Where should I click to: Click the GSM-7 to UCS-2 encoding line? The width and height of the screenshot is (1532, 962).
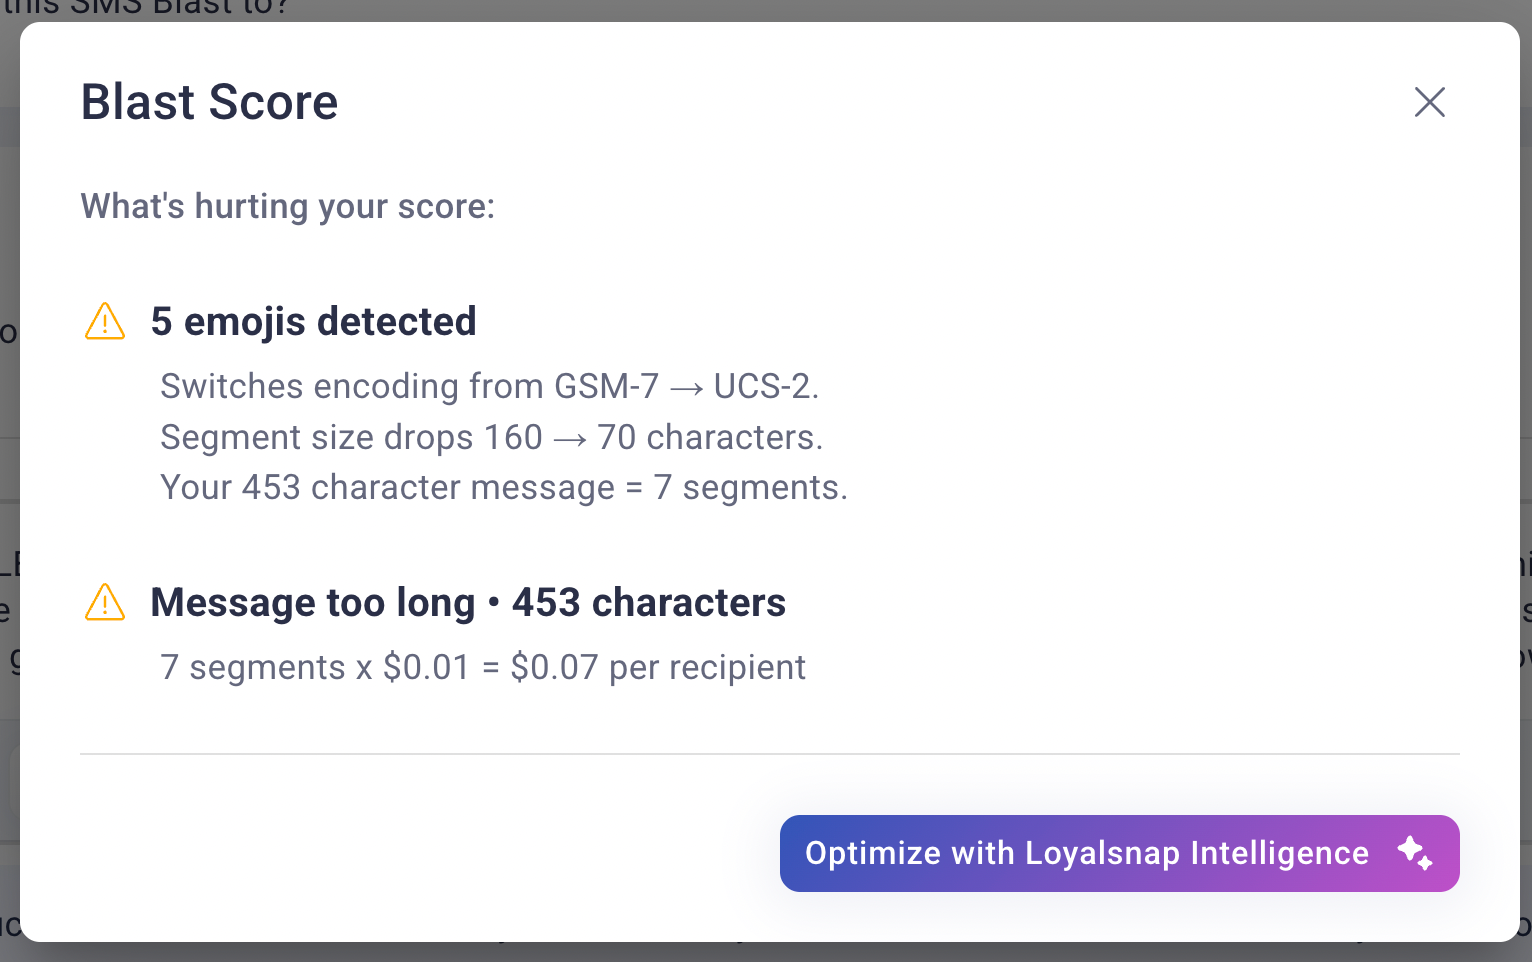[x=490, y=386]
